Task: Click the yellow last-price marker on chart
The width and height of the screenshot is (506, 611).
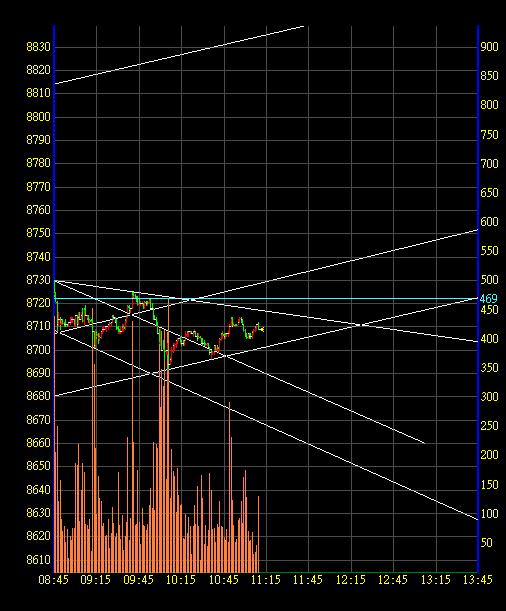Action: click(x=262, y=330)
